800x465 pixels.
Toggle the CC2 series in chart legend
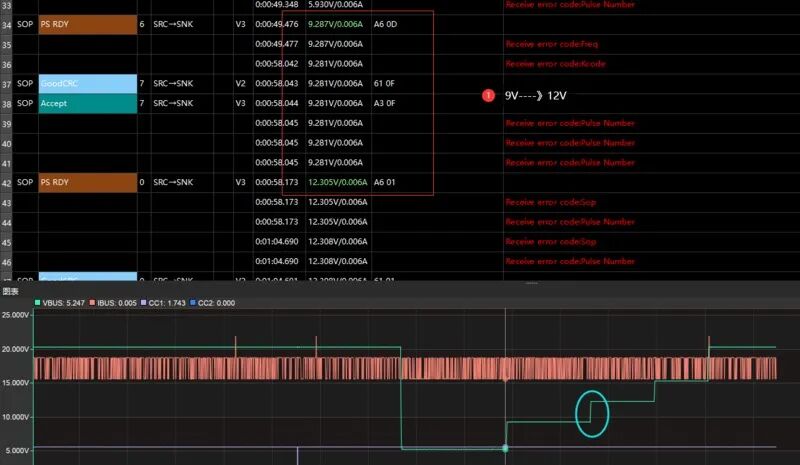point(212,303)
